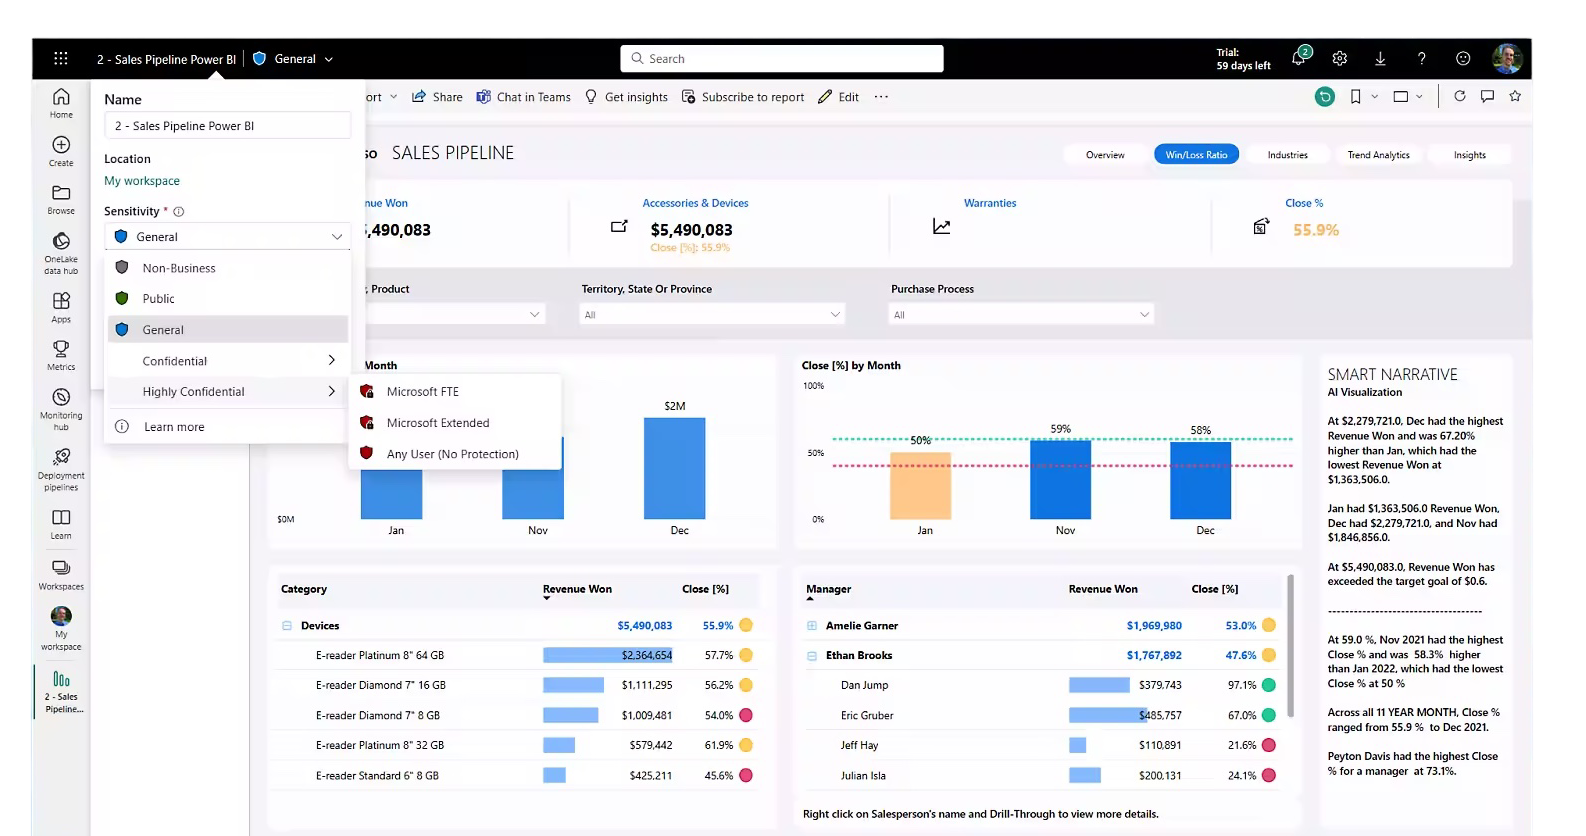Open notifications bell icon
This screenshot has height=836, width=1586.
[x=1299, y=58]
